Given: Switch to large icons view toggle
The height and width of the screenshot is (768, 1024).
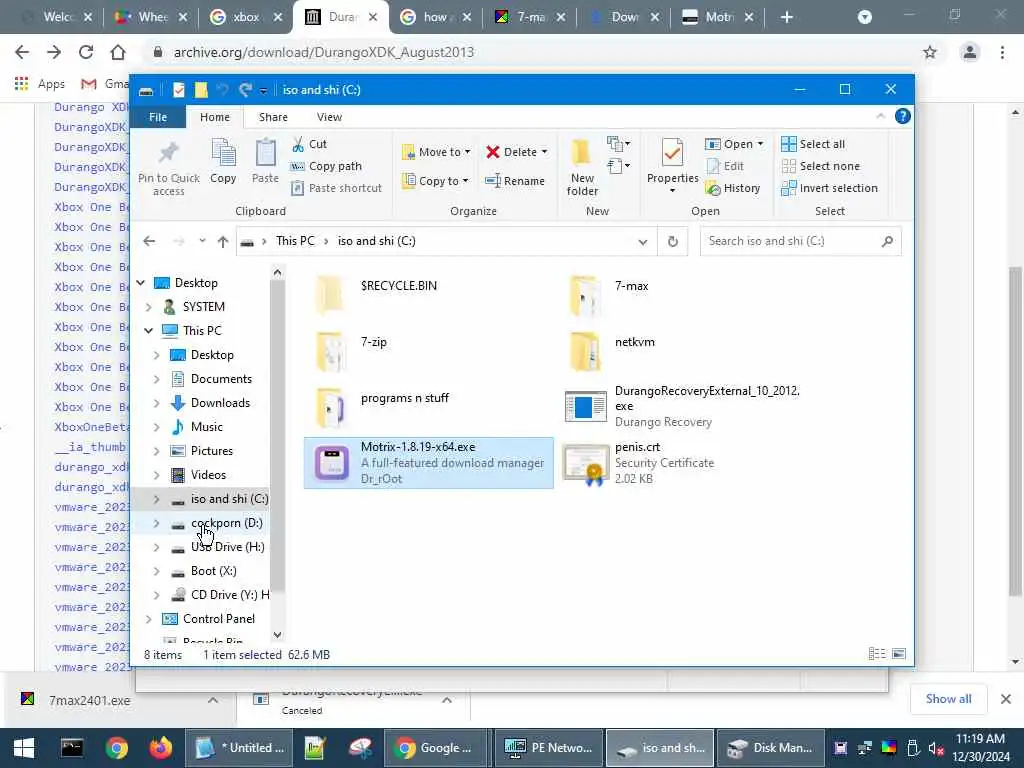Looking at the screenshot, I should pos(899,654).
